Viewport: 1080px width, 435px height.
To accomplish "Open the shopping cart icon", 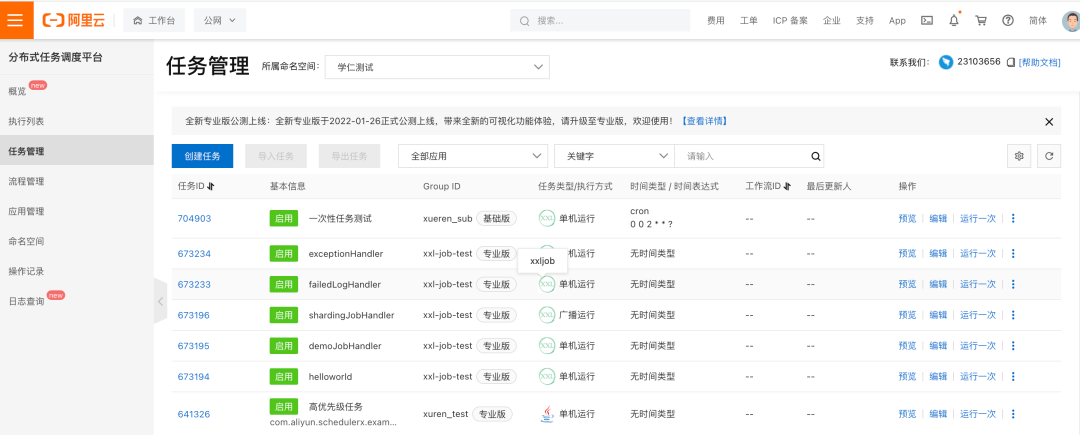I will coord(981,21).
